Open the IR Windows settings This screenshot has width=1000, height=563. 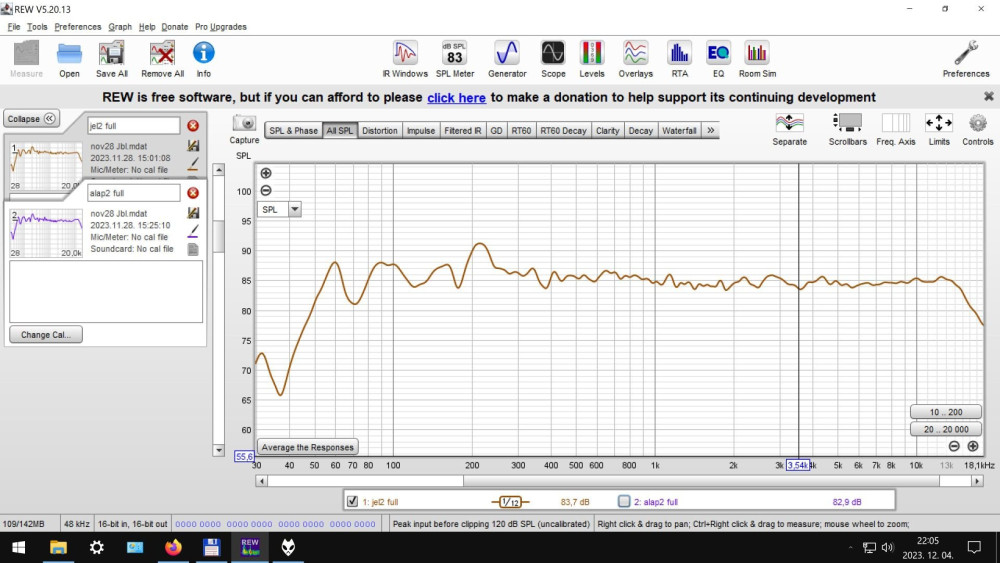(x=405, y=58)
